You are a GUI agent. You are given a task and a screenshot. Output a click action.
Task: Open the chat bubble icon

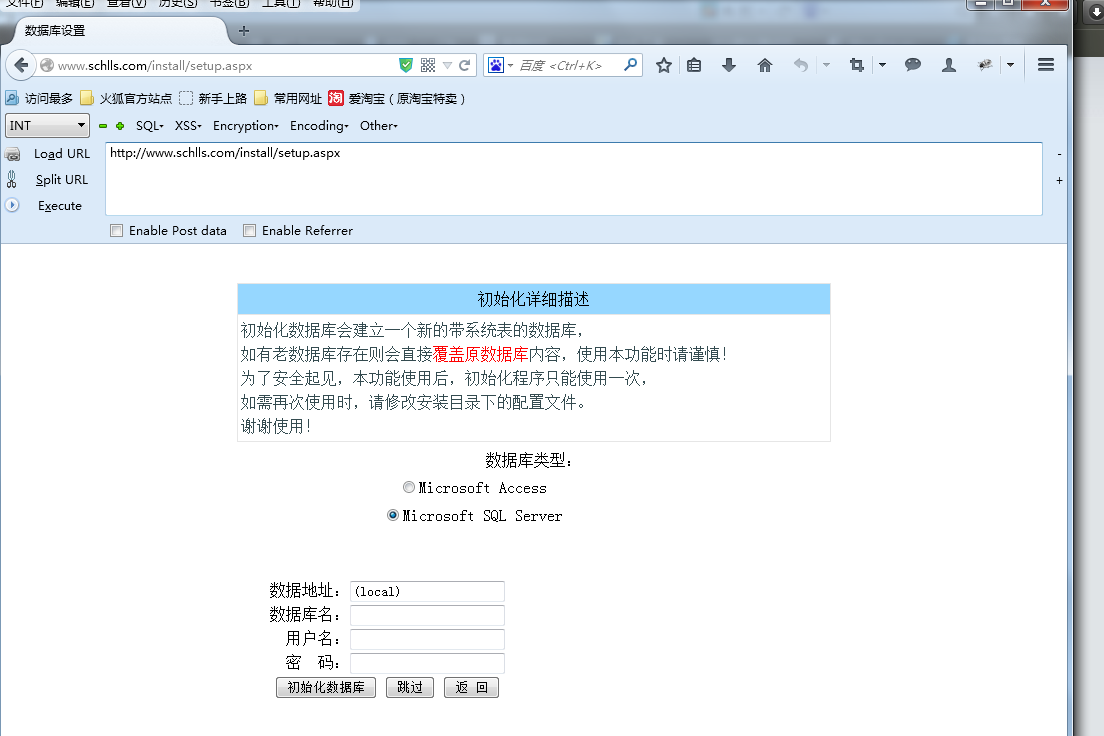click(x=913, y=65)
